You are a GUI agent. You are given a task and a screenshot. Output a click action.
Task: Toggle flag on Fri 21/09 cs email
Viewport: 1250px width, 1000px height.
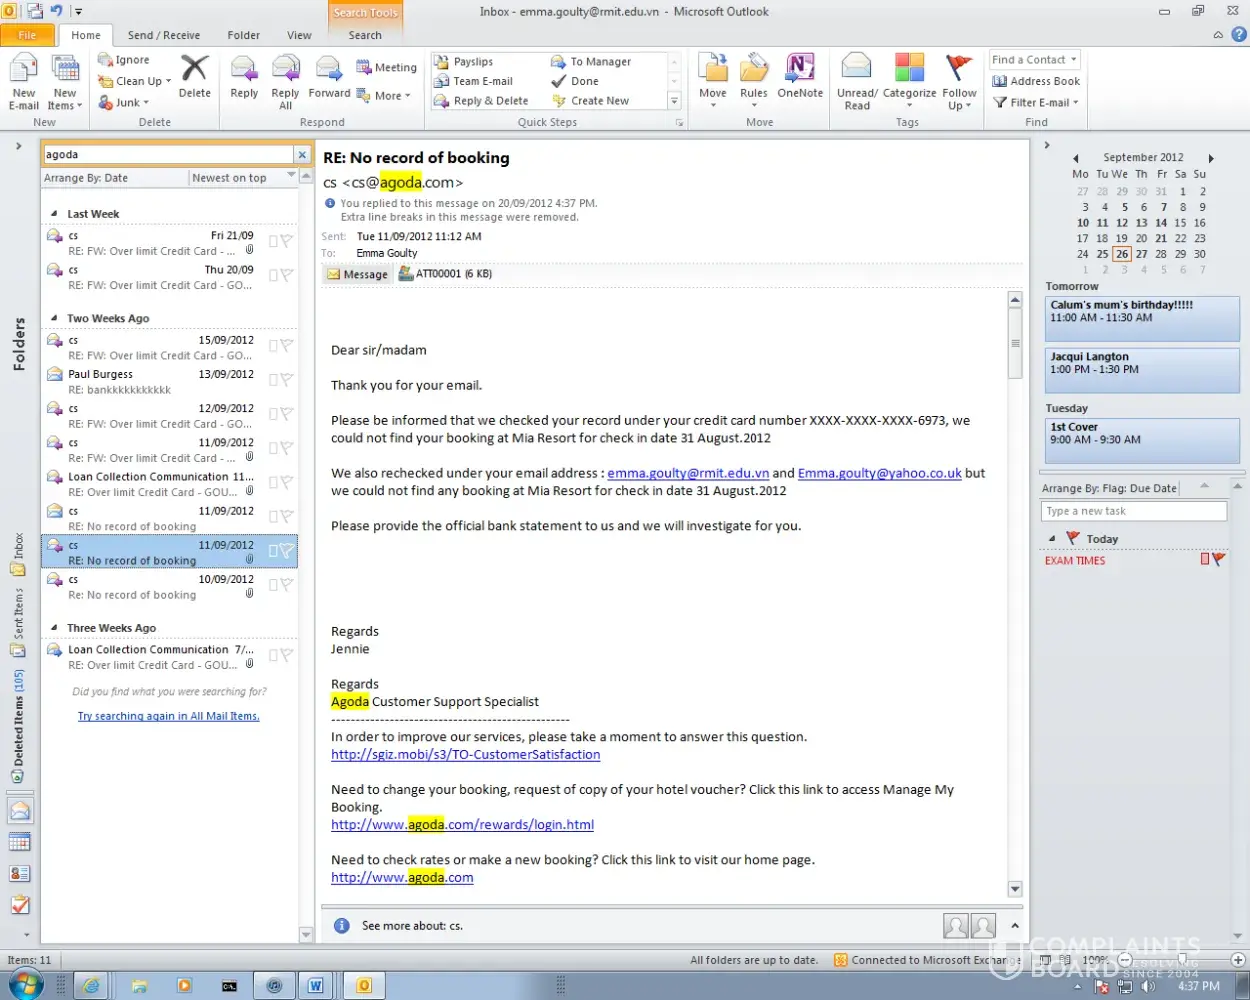[x=286, y=241]
